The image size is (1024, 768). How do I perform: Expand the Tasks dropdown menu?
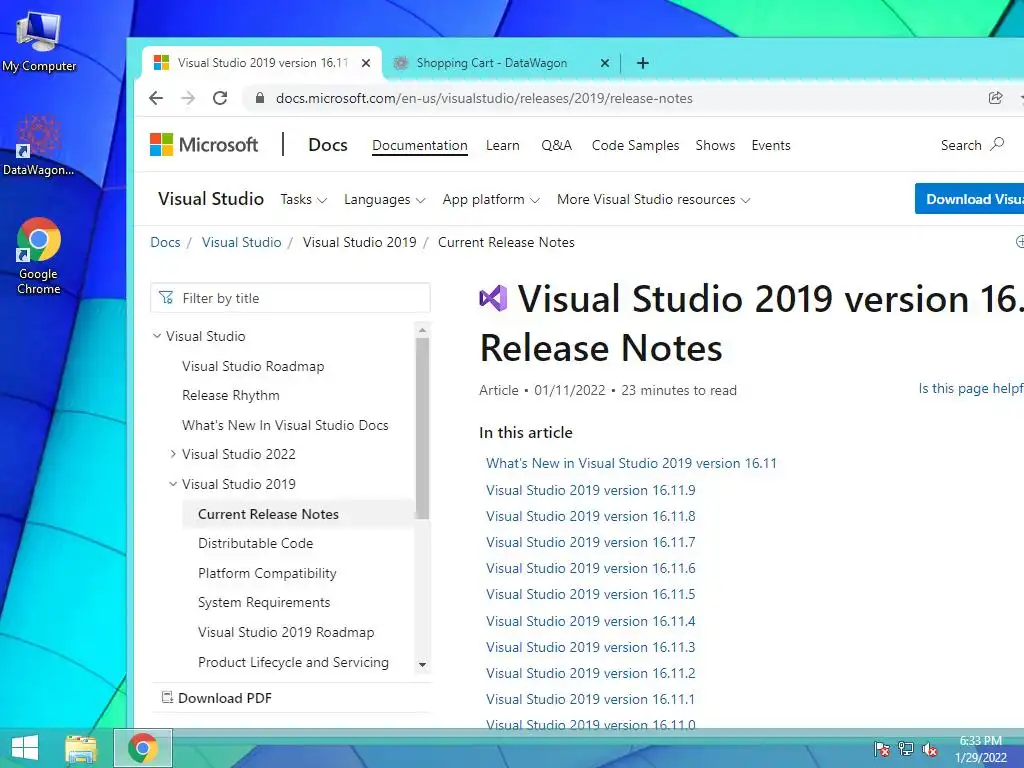tap(304, 199)
